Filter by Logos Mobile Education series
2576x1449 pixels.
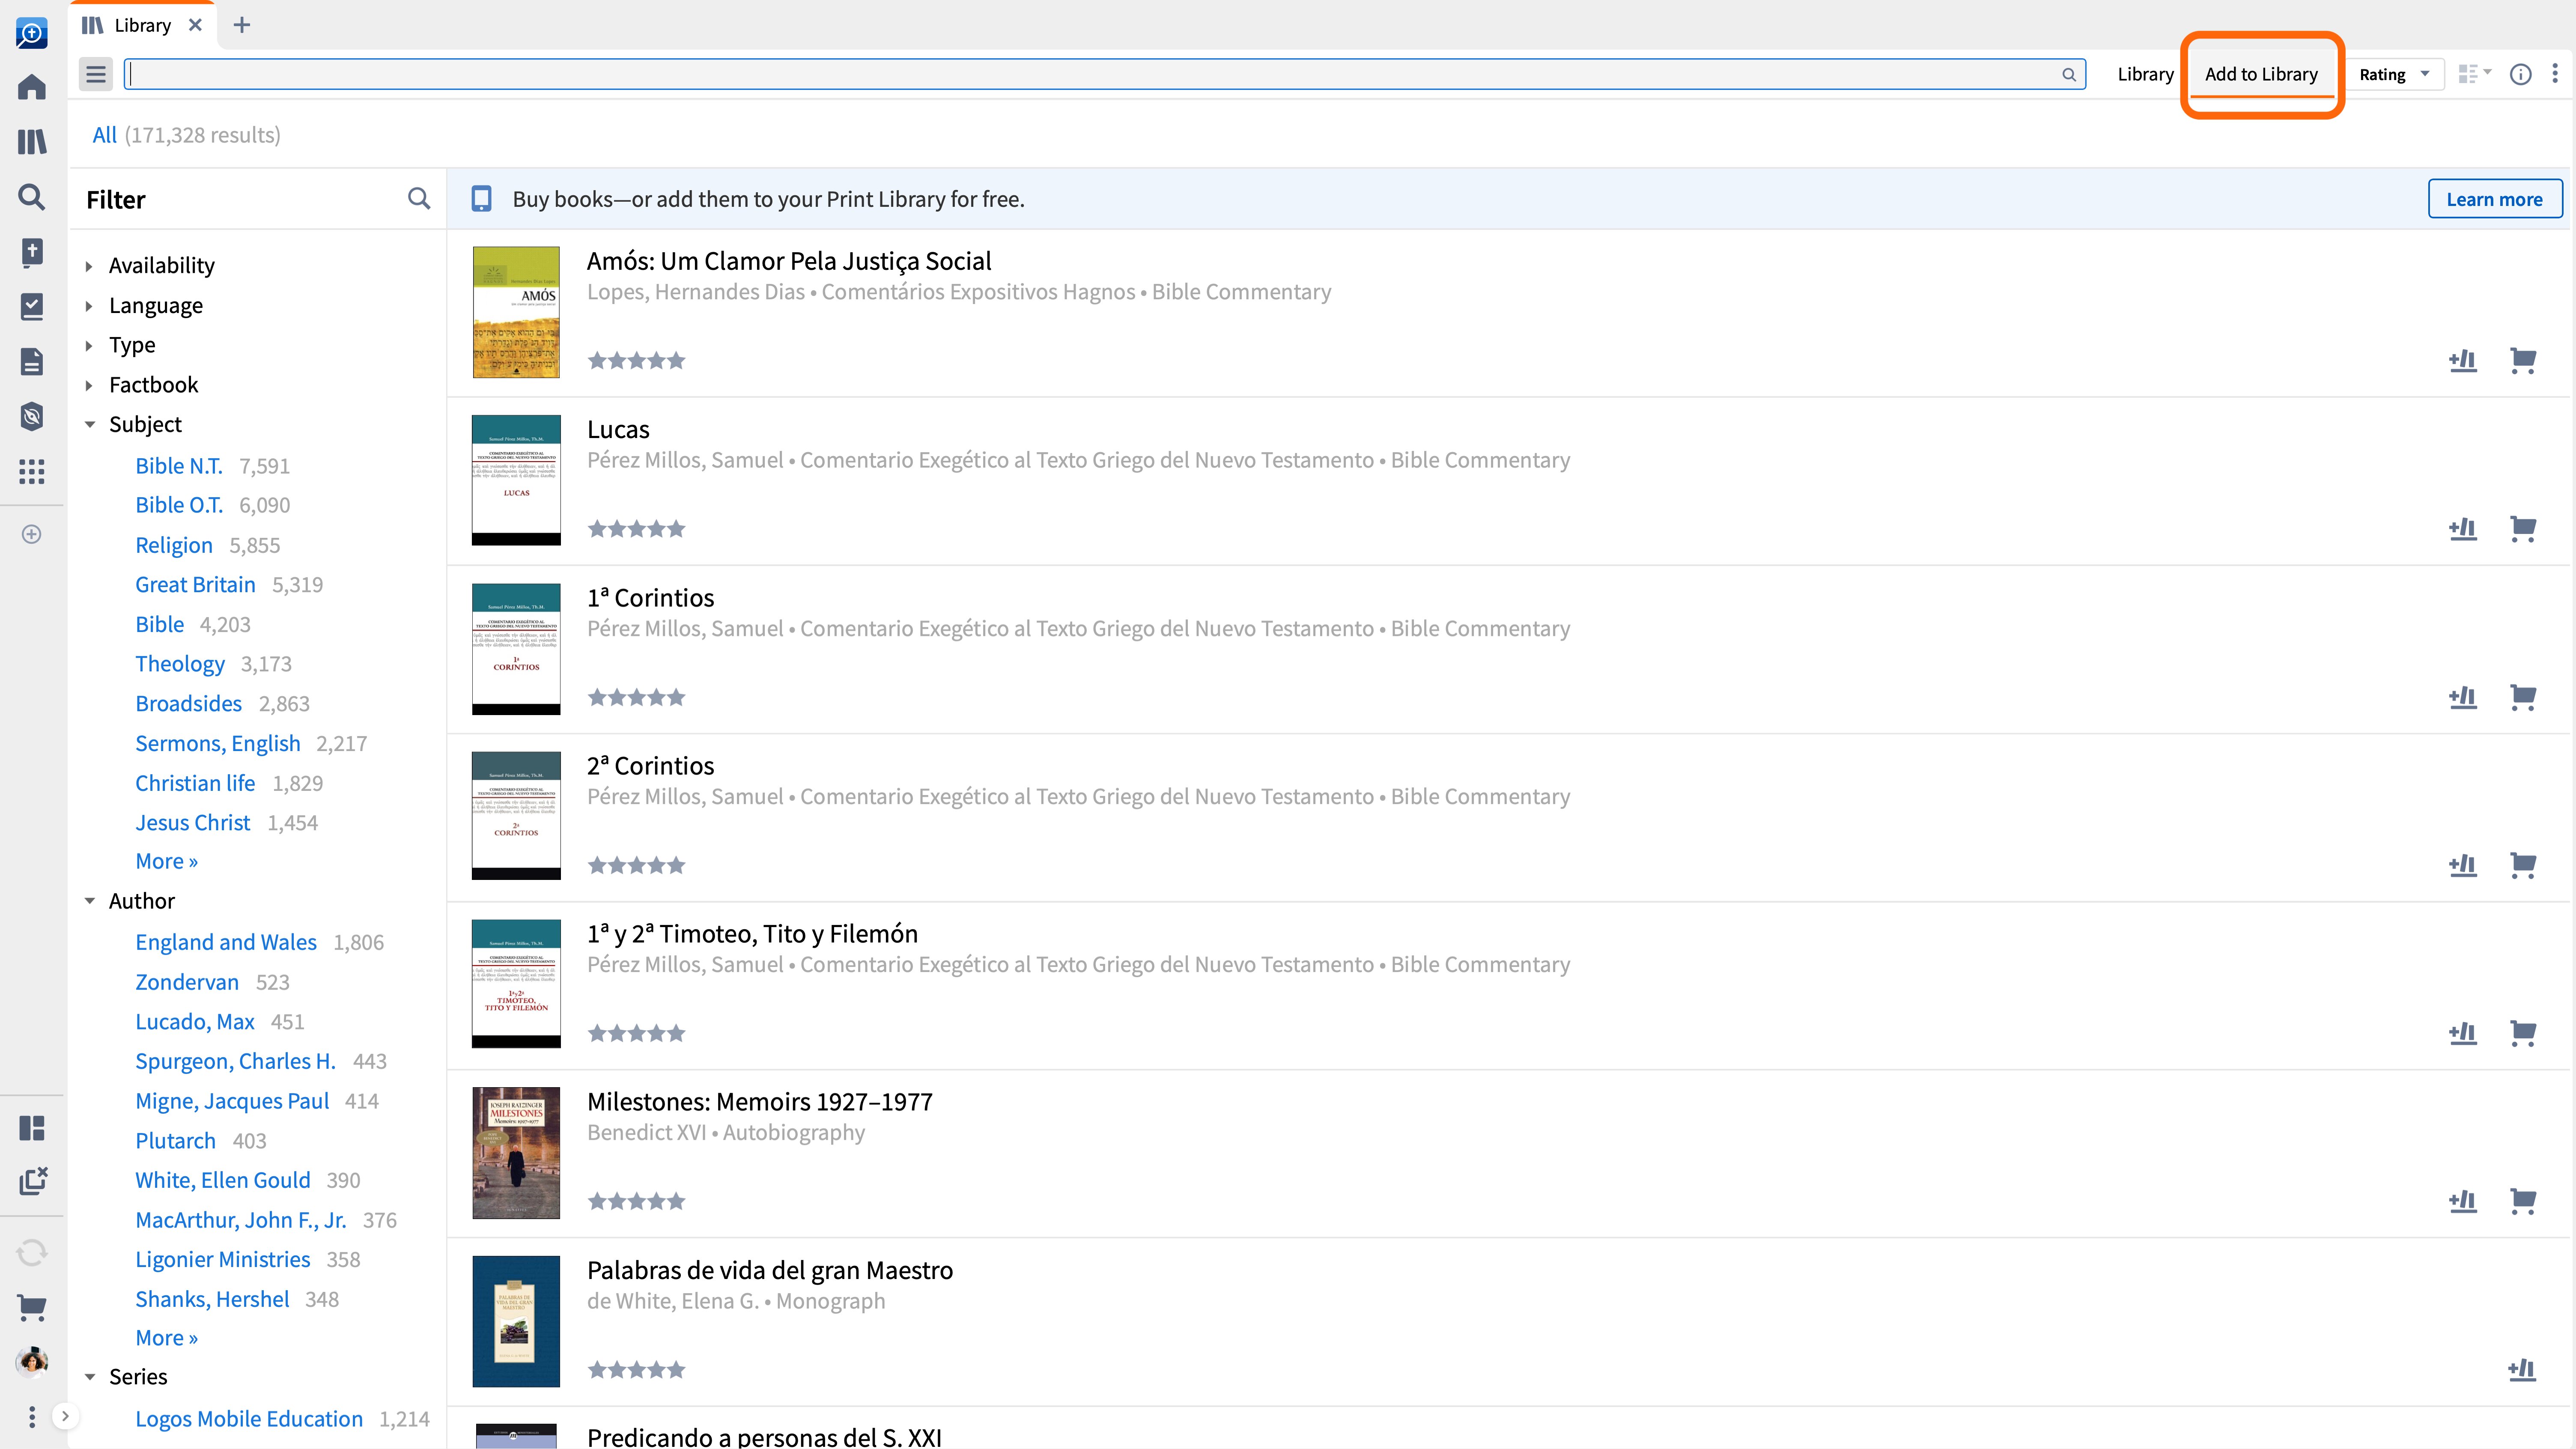249,1418
